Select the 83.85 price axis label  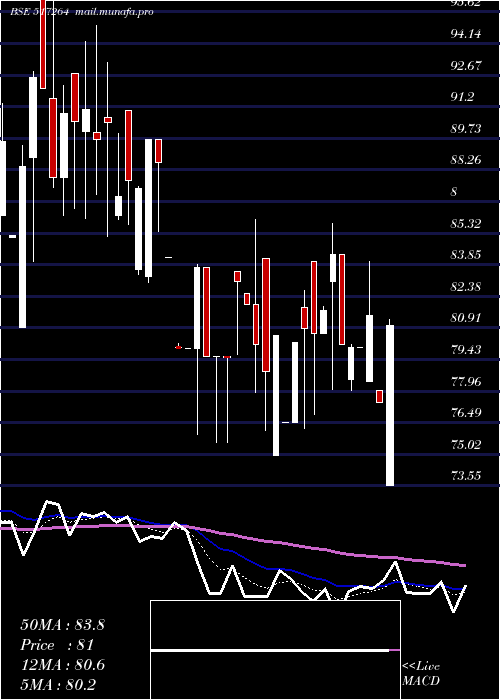466,255
